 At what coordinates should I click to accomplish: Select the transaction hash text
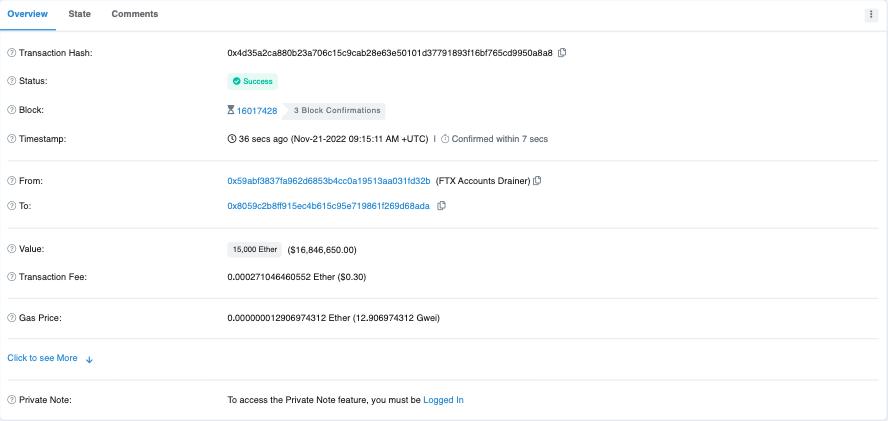390,53
